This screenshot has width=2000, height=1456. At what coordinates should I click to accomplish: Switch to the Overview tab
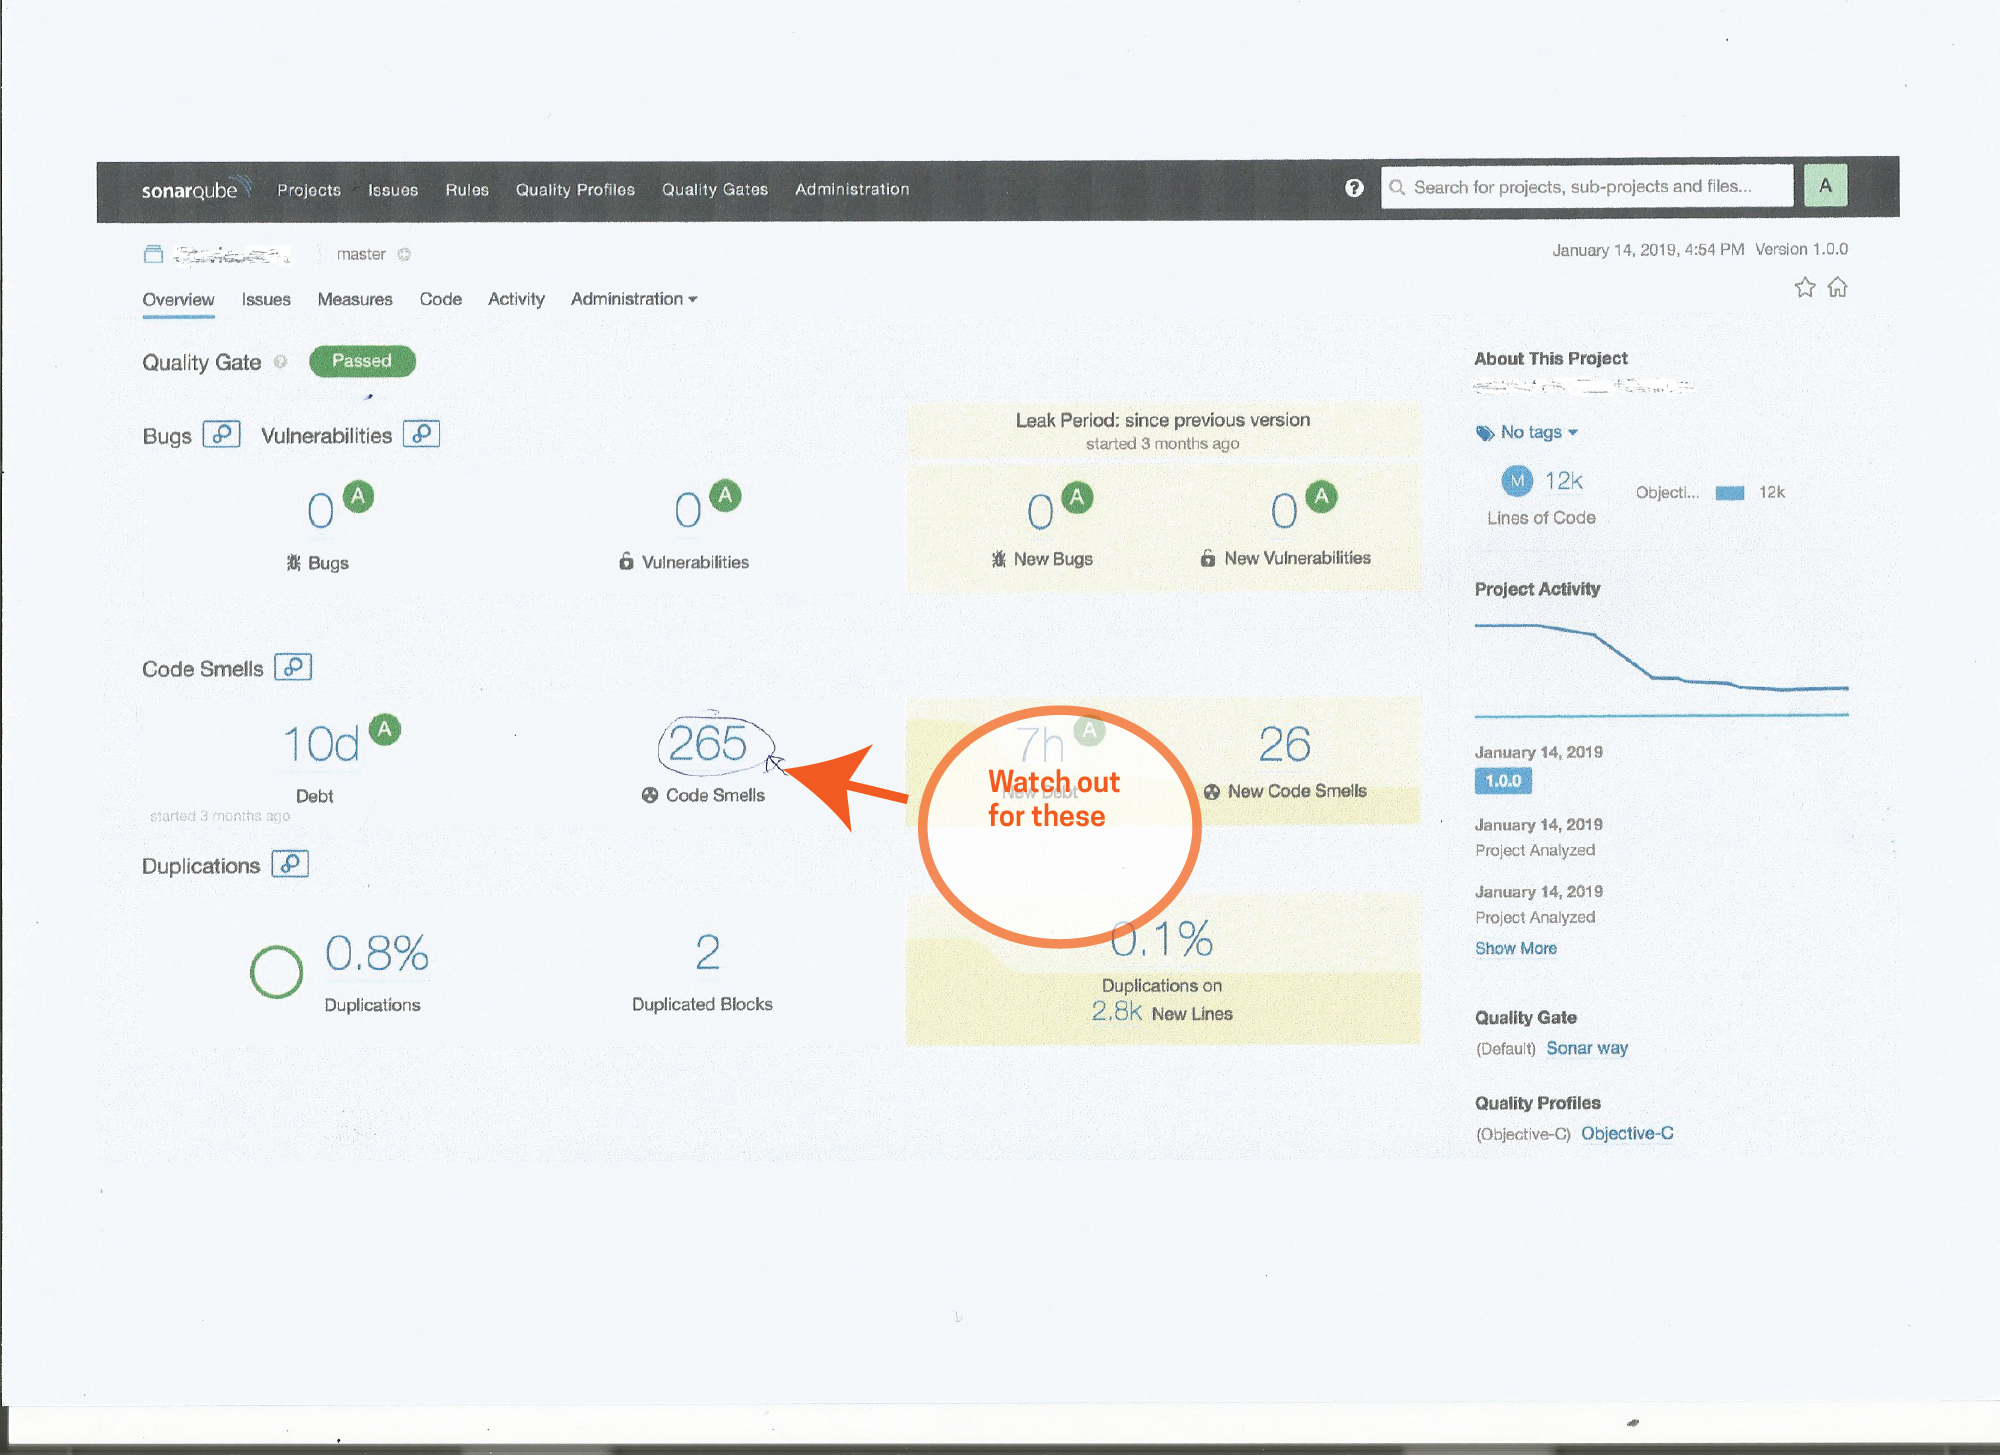[x=178, y=299]
